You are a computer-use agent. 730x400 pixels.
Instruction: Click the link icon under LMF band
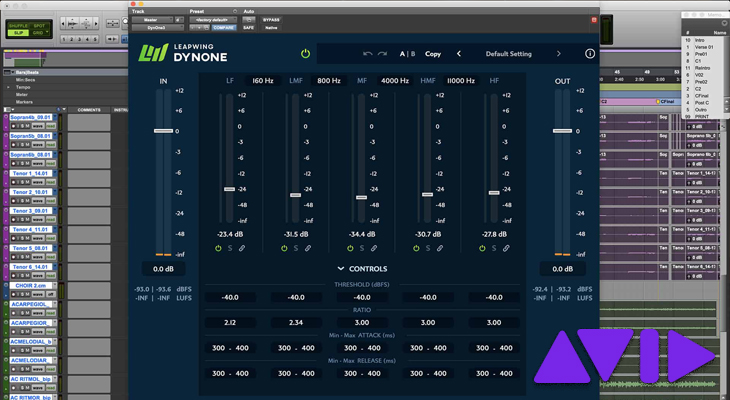pyautogui.click(x=308, y=248)
